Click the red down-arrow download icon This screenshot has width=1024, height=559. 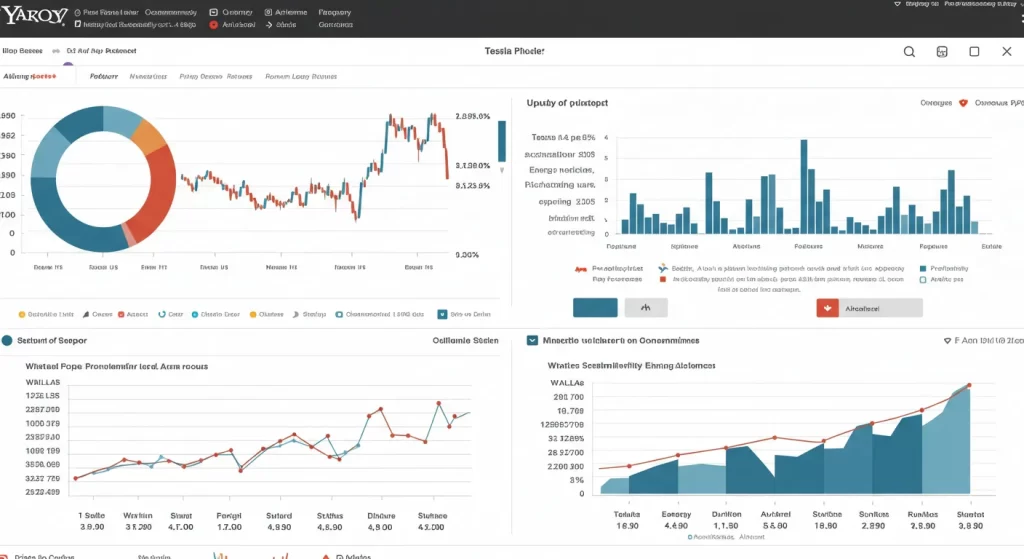(827, 308)
